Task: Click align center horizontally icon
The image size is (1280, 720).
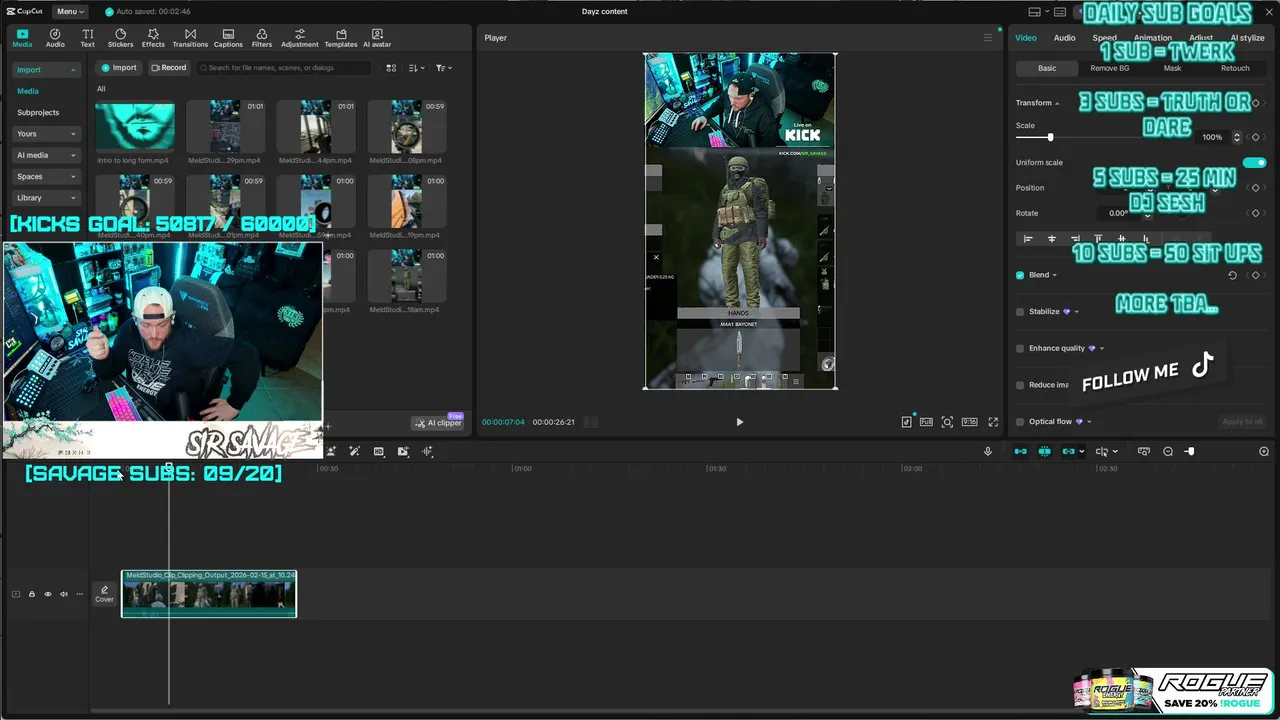Action: pos(1051,239)
